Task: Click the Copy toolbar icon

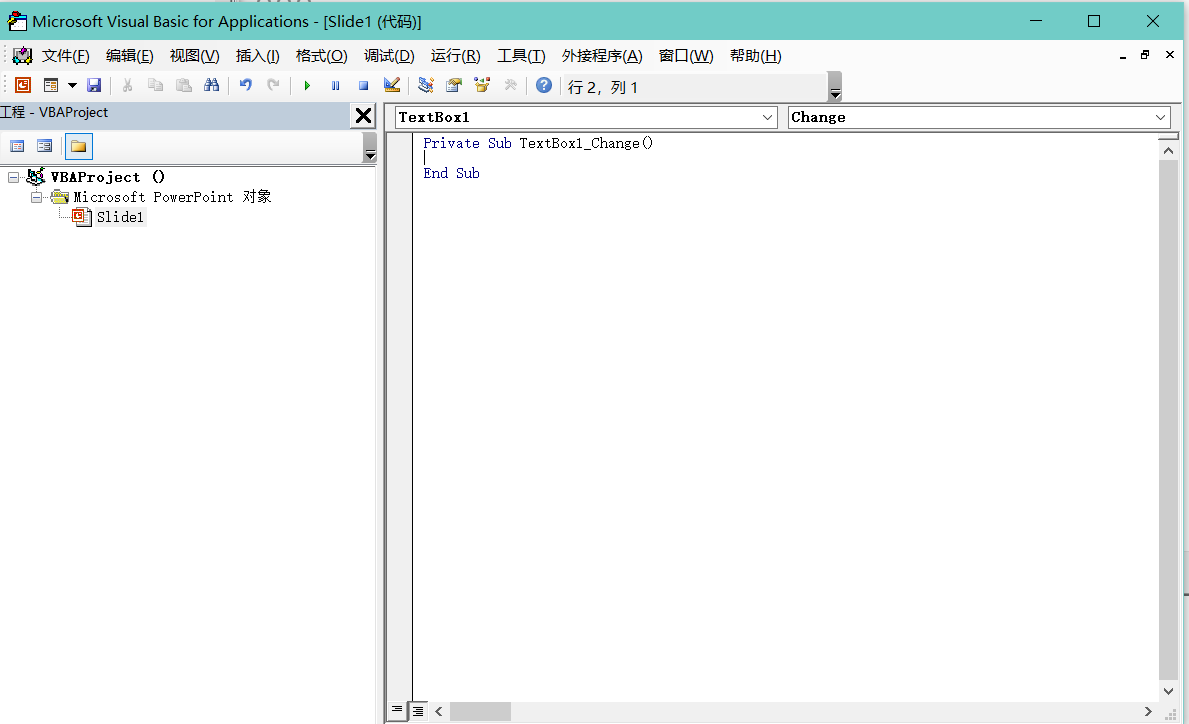Action: (x=155, y=86)
